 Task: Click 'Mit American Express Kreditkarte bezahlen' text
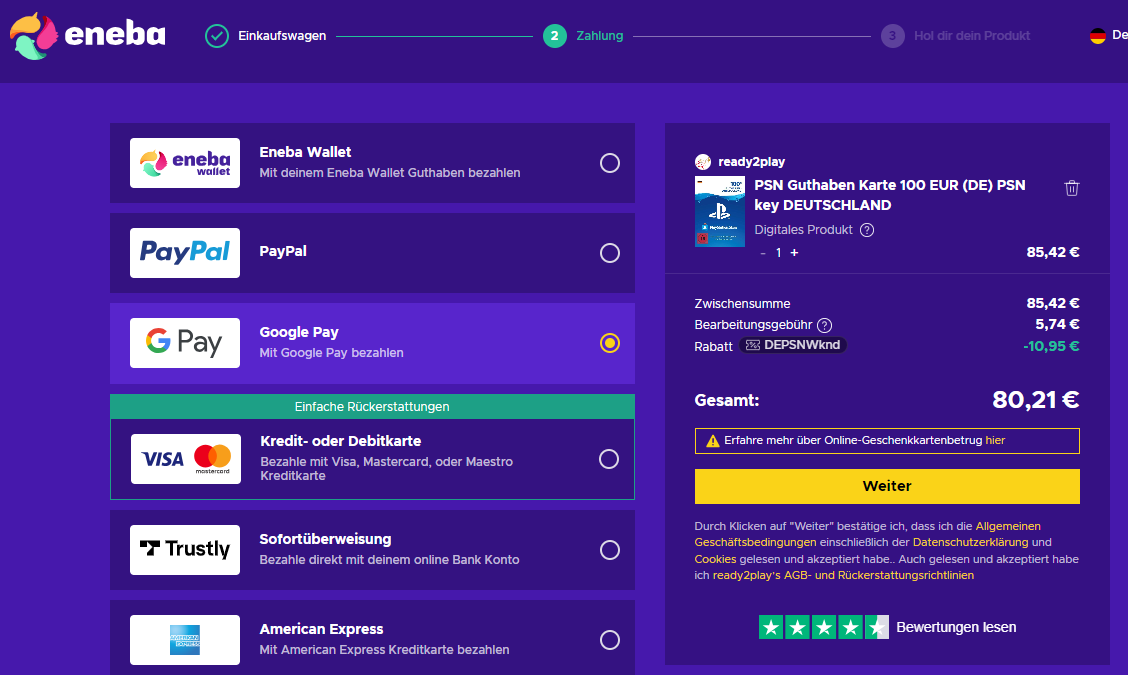[x=384, y=650]
